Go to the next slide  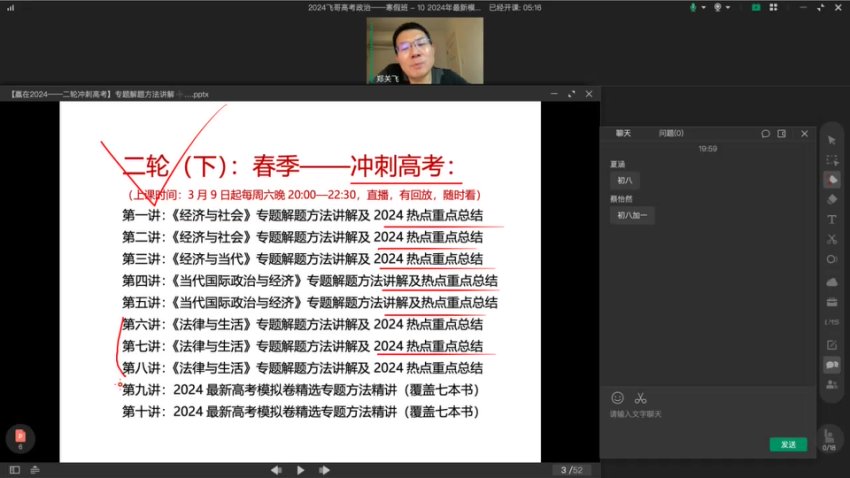click(324, 470)
